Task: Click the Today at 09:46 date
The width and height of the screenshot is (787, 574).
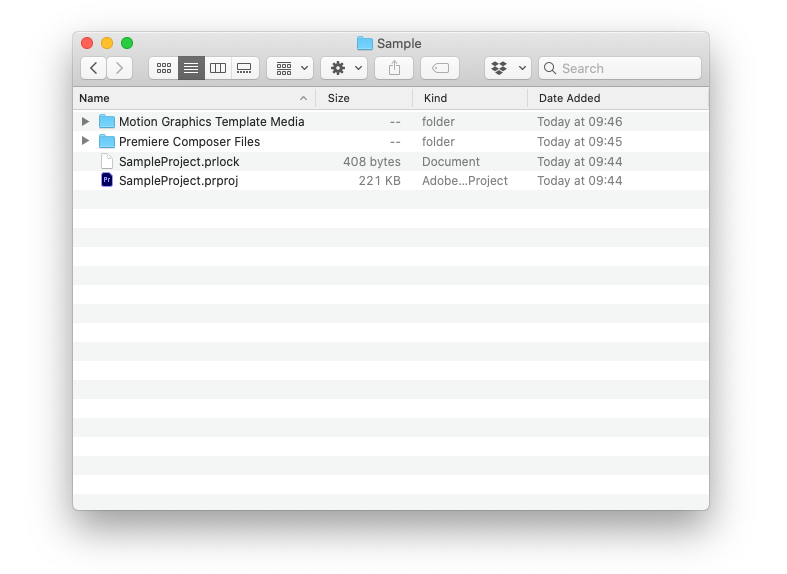Action: coord(580,122)
